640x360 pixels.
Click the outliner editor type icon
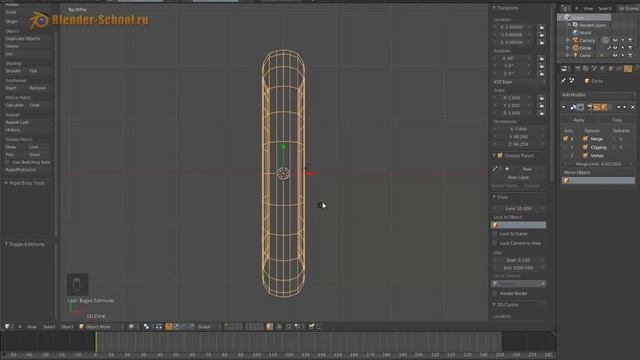coord(565,8)
